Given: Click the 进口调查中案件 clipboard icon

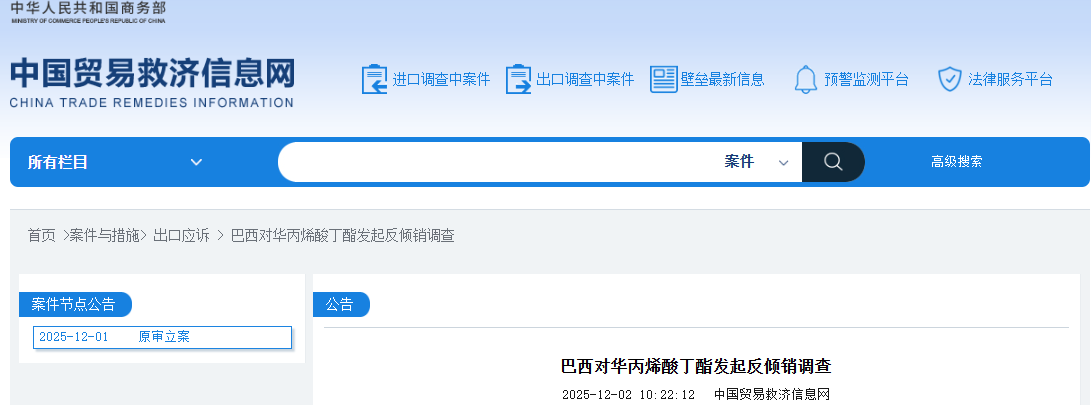Looking at the screenshot, I should point(373,79).
